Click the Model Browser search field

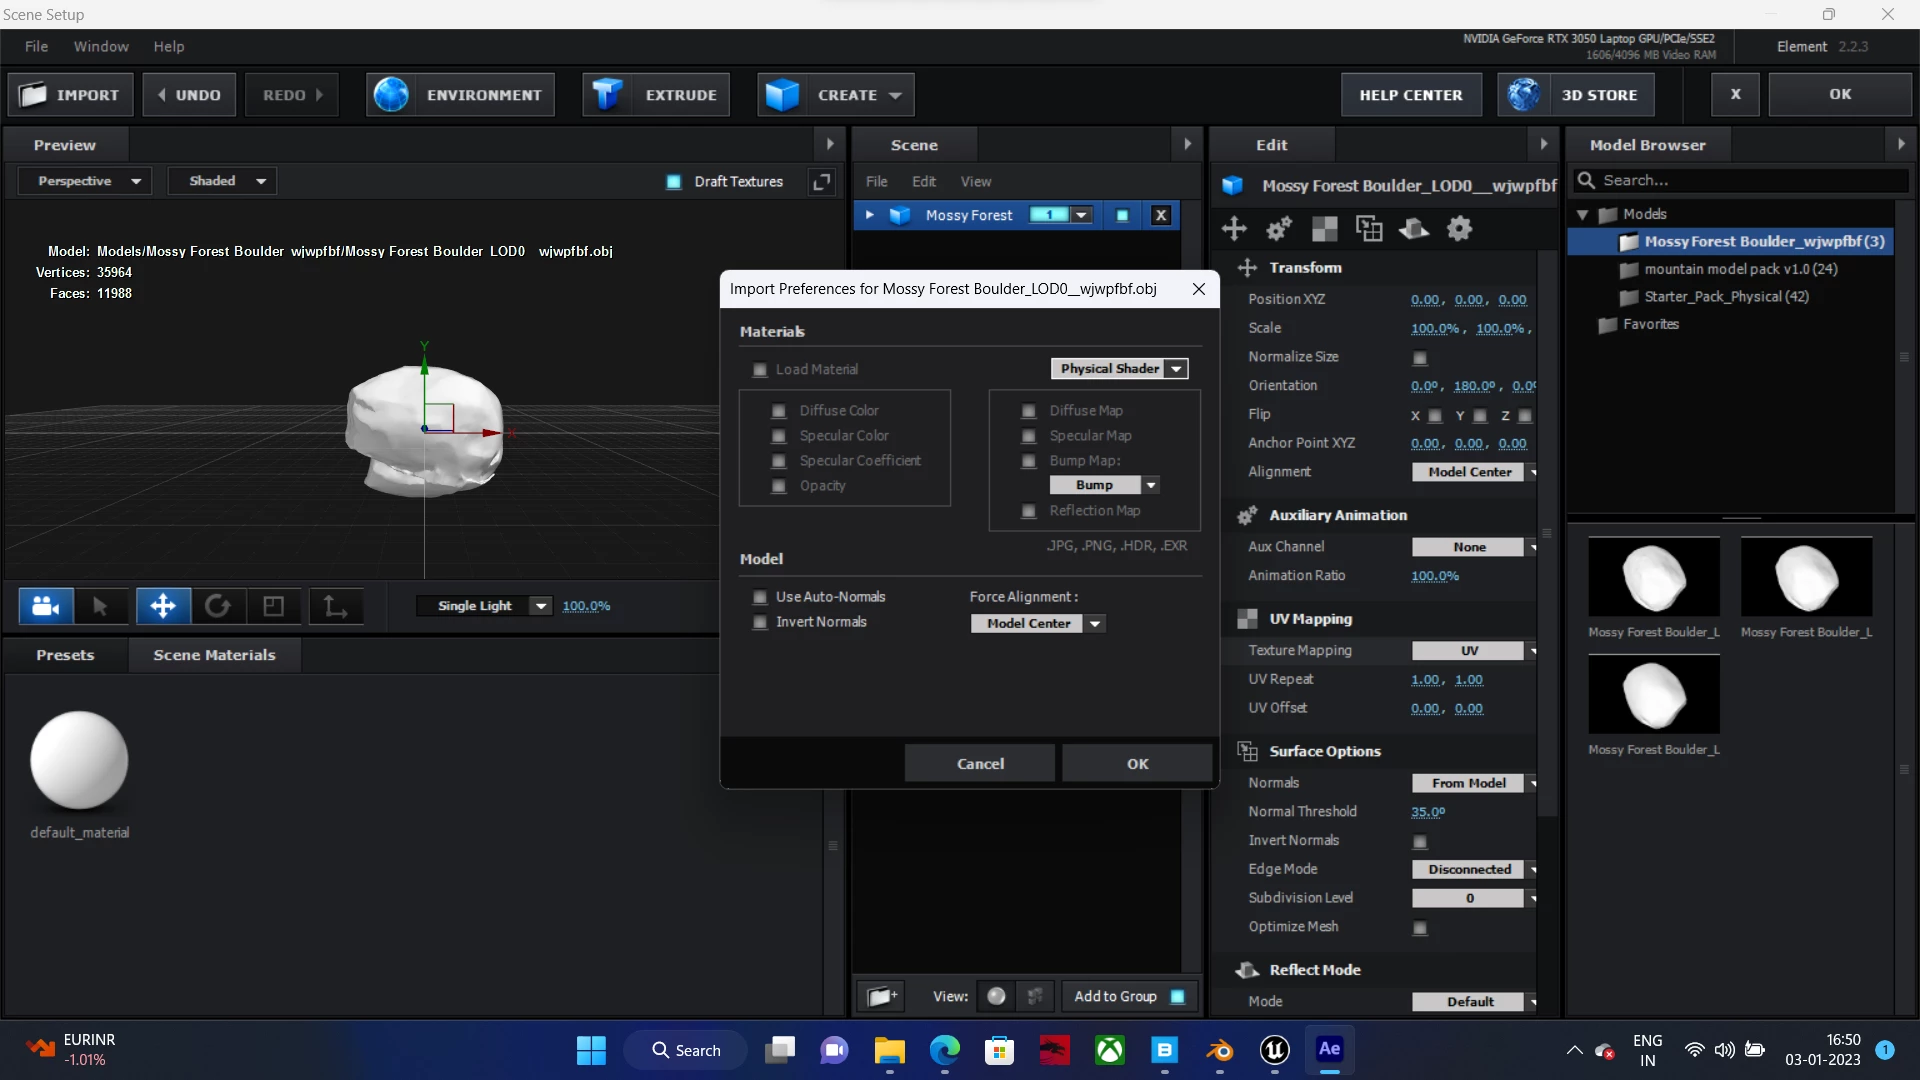[x=1750, y=180]
